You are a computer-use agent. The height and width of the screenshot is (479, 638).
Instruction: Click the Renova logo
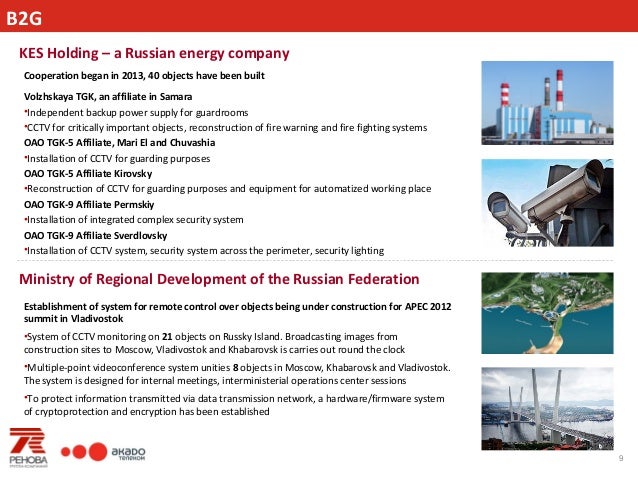click(28, 447)
